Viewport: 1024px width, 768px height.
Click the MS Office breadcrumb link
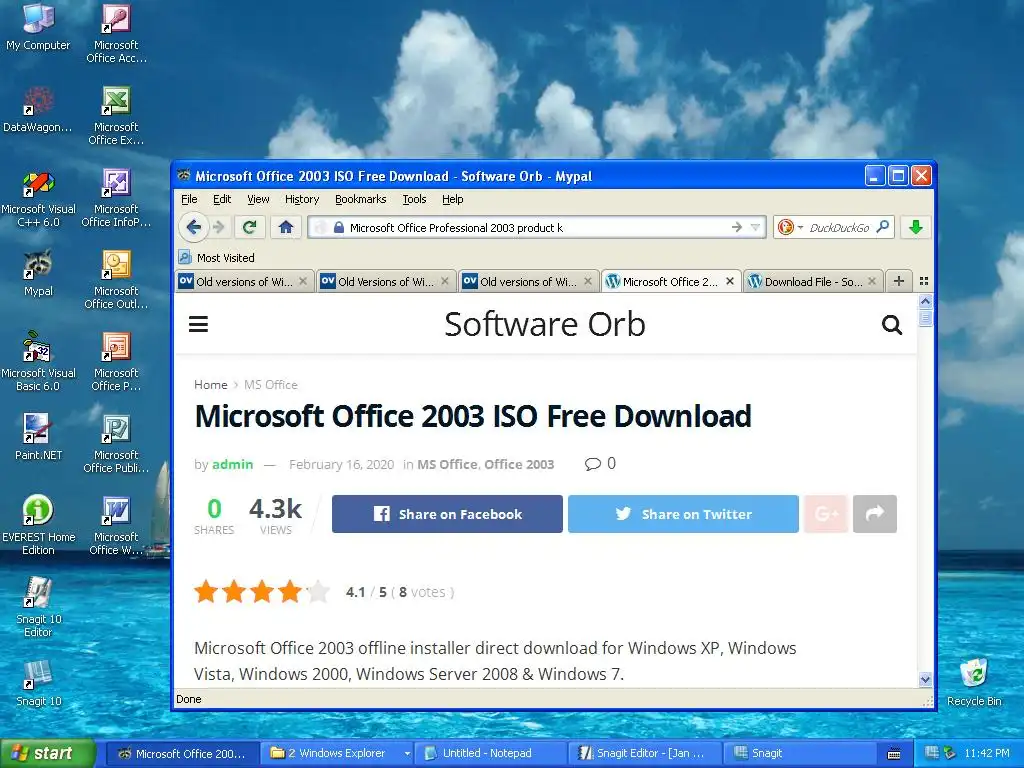(270, 385)
